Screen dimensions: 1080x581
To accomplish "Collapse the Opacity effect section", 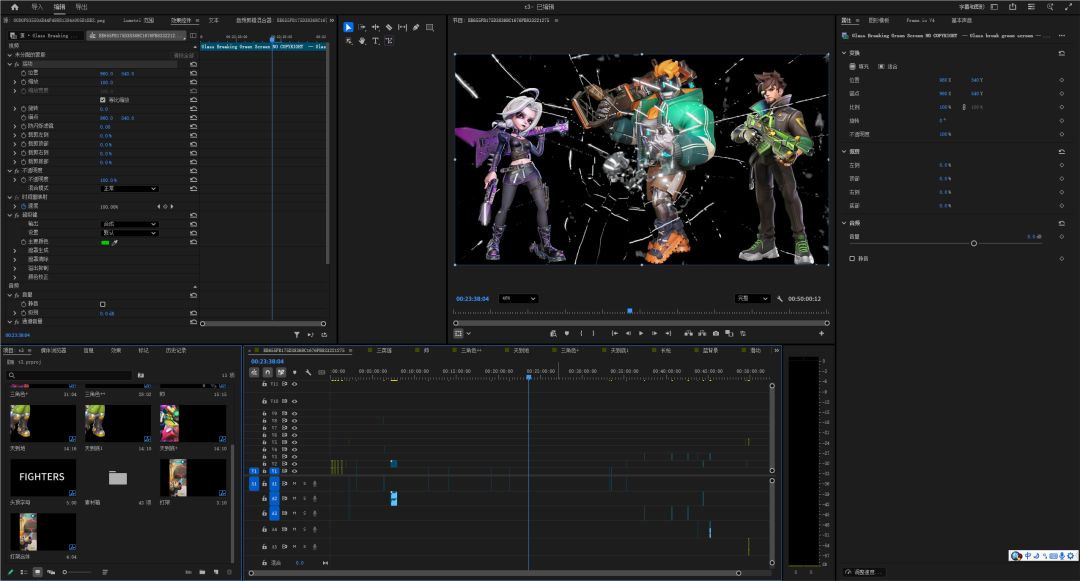I will pyautogui.click(x=10, y=171).
